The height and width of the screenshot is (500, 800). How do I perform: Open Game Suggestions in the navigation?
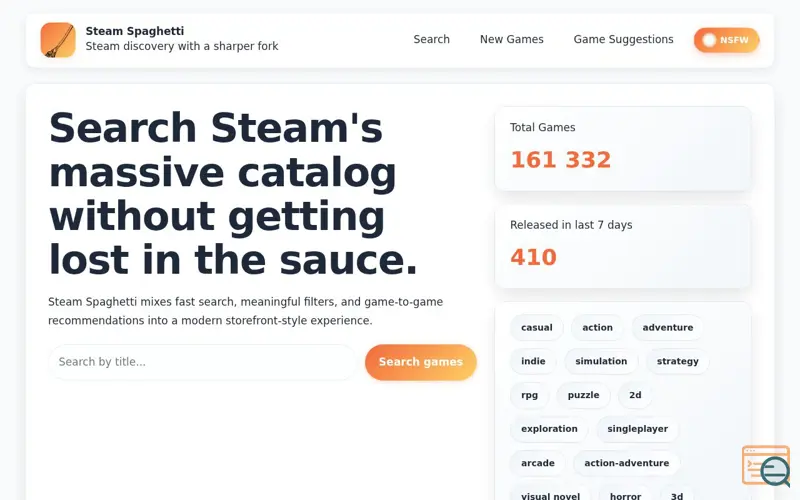(x=623, y=39)
